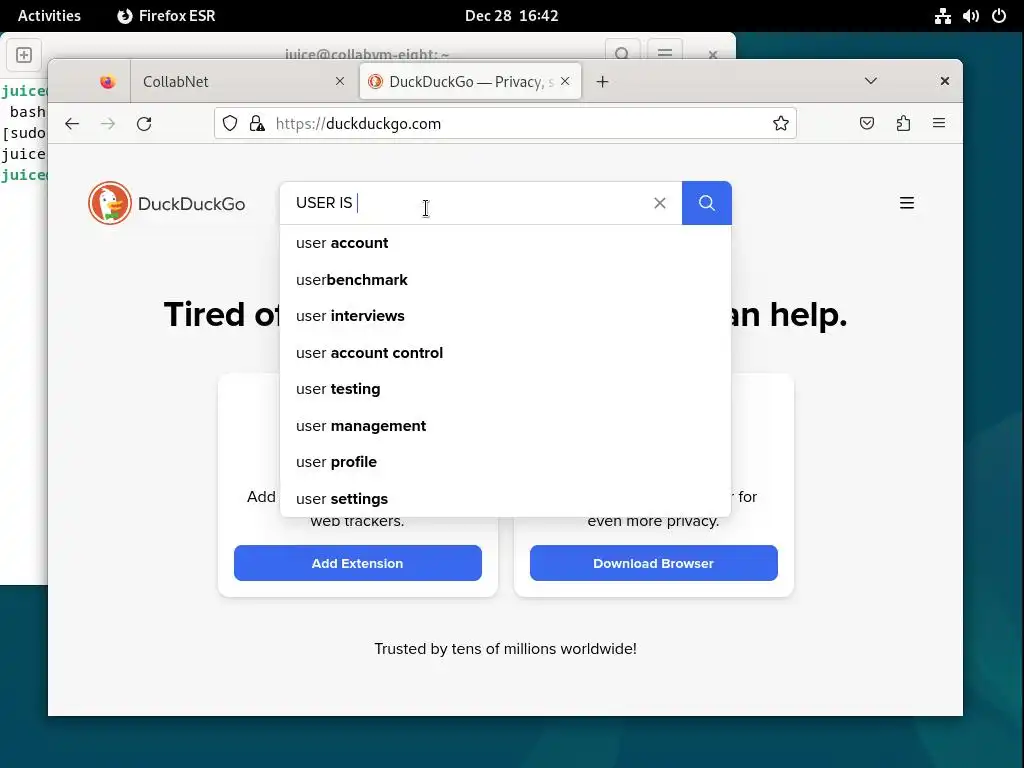Choose suggestion 'user account'
This screenshot has width=1024, height=768.
[x=505, y=243]
